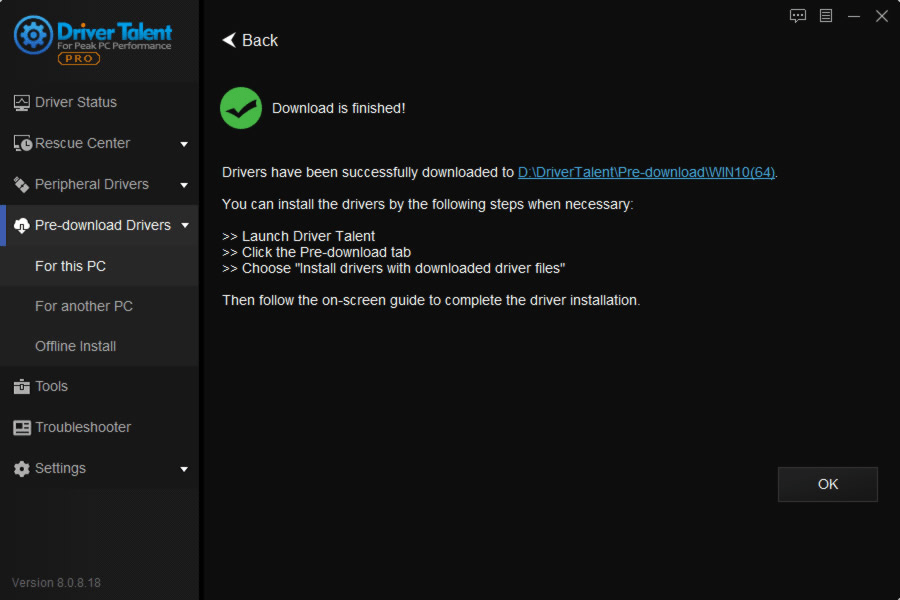Viewport: 900px width, 600px height.
Task: Click the Peripheral Drivers plug icon
Action: 22,184
